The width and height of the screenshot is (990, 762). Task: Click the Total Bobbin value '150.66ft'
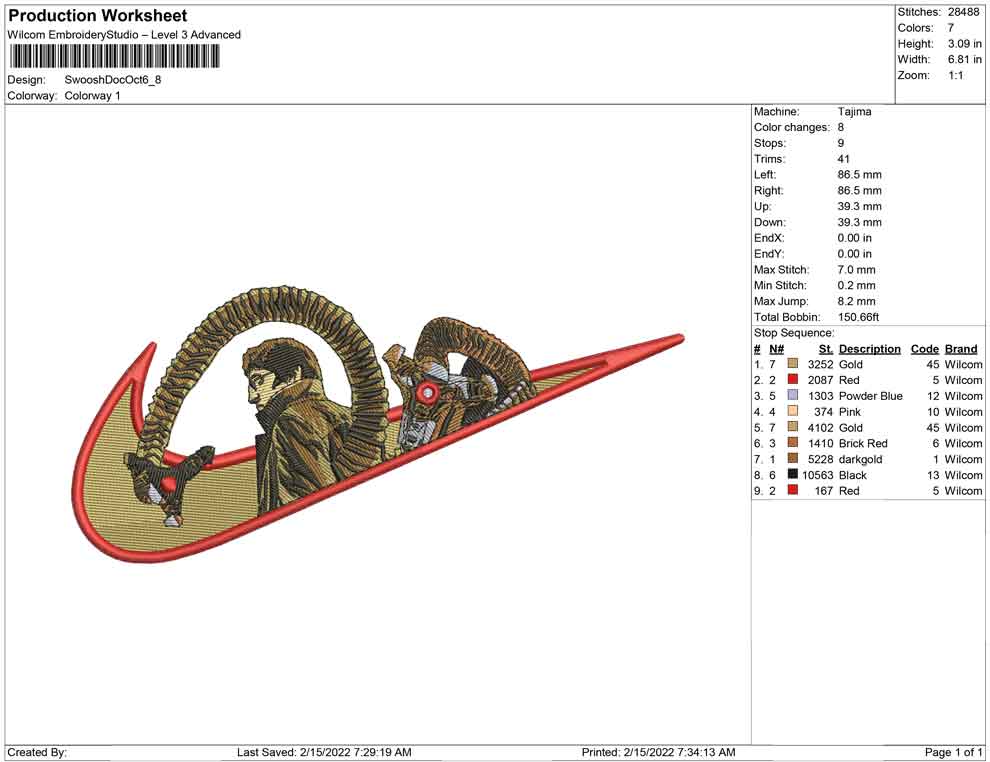(858, 317)
